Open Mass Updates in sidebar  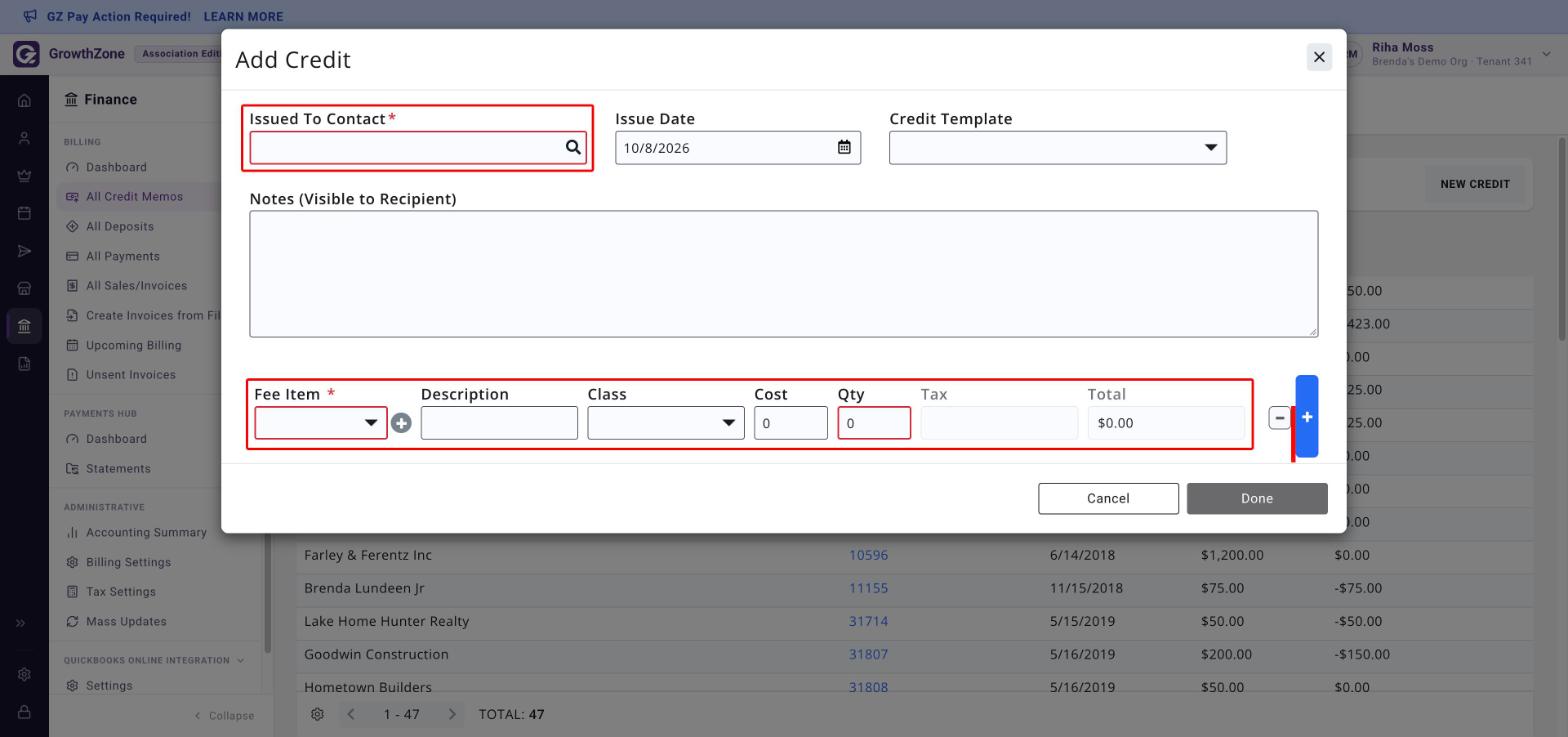(126, 622)
